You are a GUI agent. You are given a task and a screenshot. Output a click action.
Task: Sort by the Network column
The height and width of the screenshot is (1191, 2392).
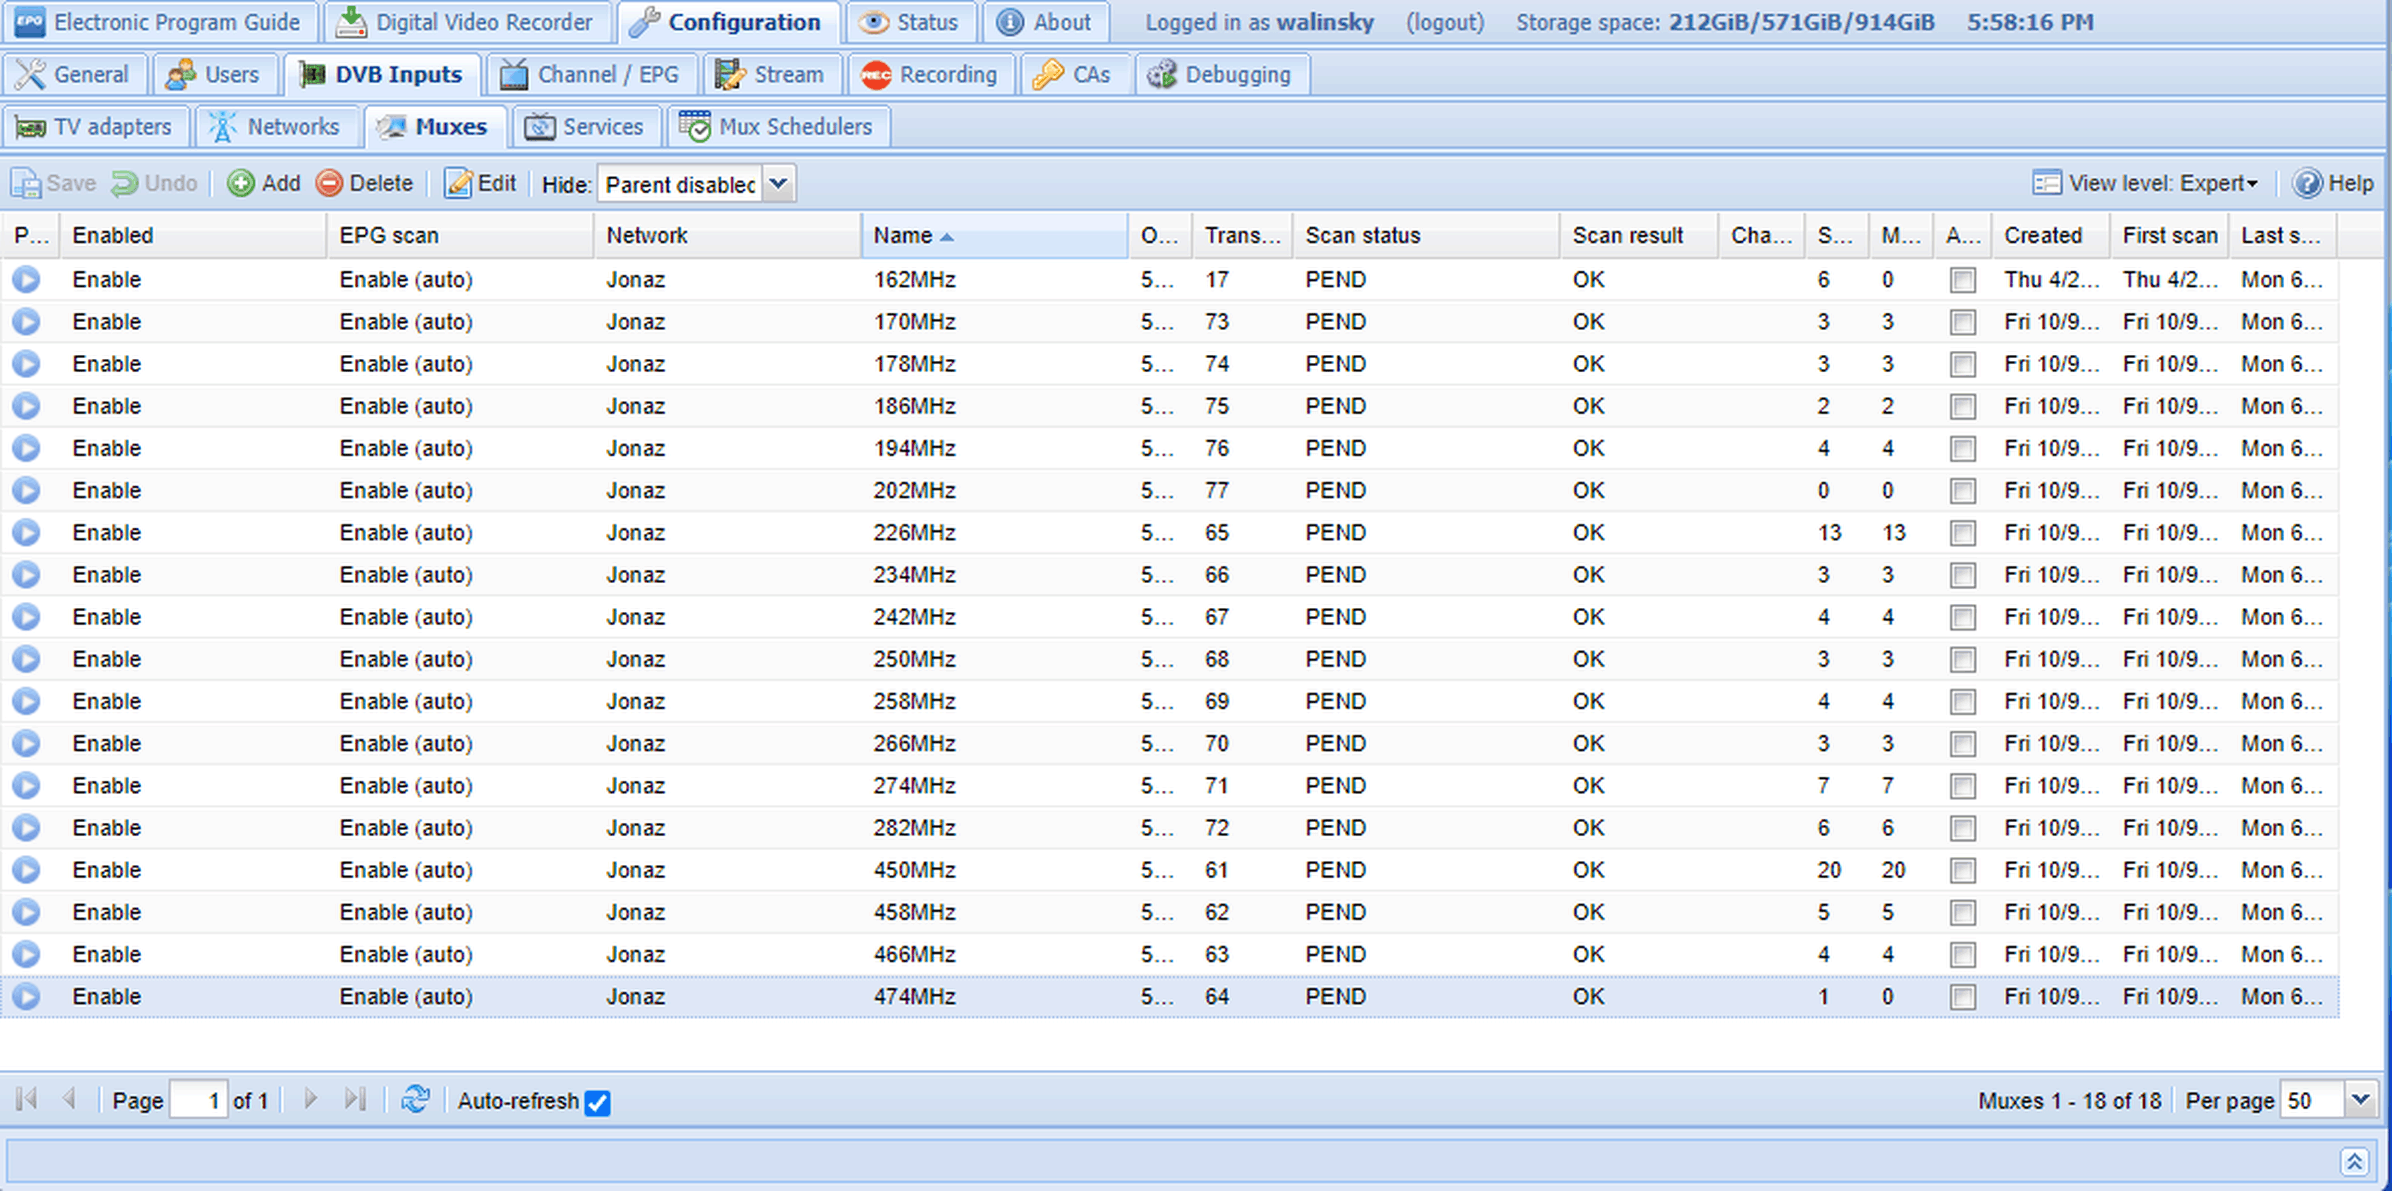pos(727,236)
